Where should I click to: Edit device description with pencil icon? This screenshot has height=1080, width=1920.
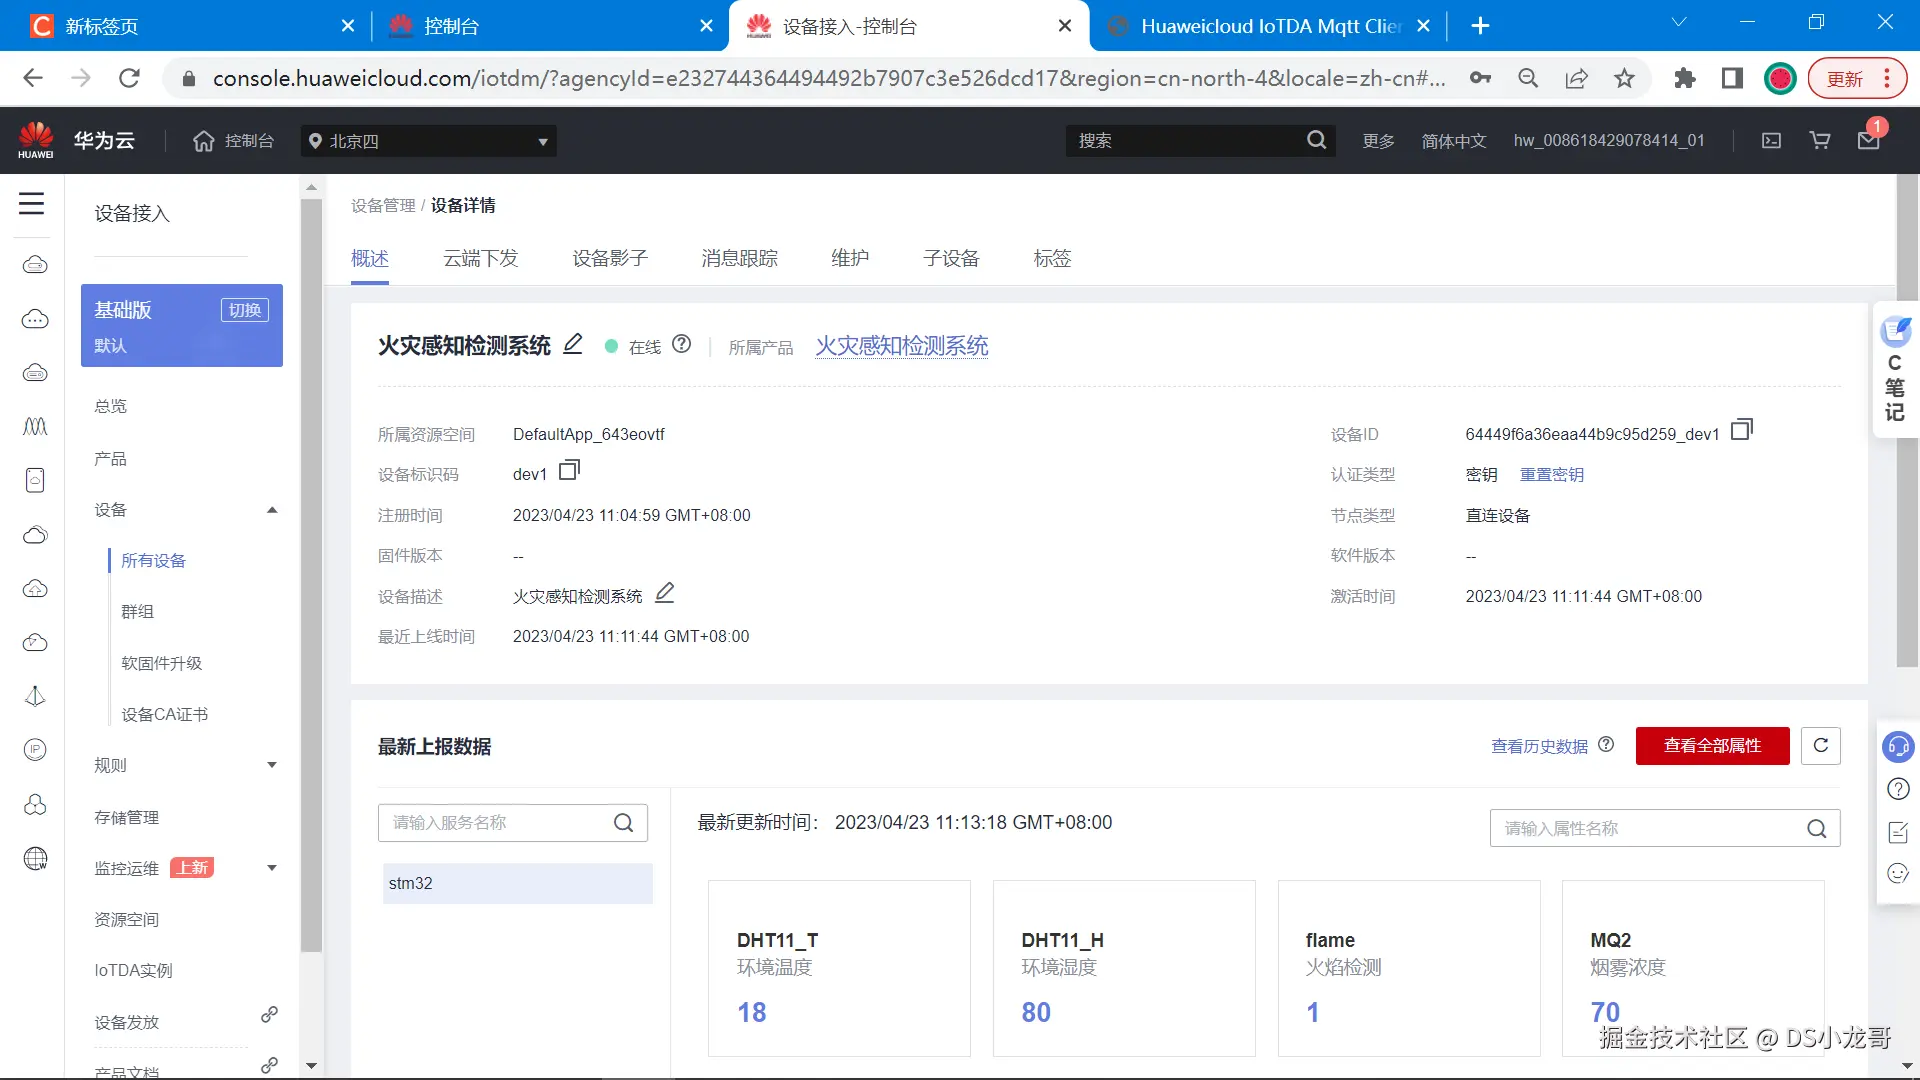pyautogui.click(x=665, y=594)
